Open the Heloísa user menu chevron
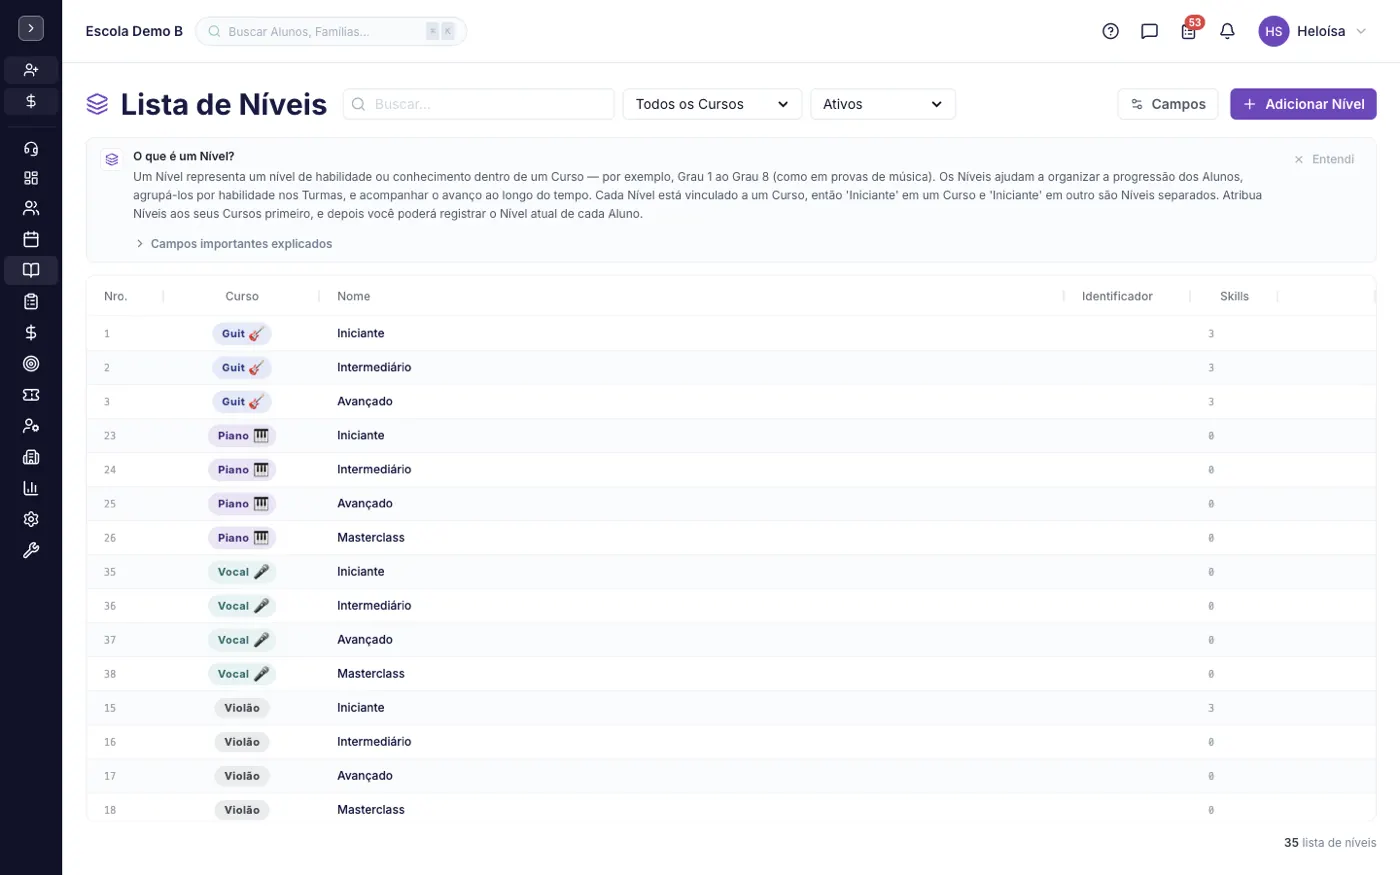The width and height of the screenshot is (1400, 875). pyautogui.click(x=1360, y=31)
